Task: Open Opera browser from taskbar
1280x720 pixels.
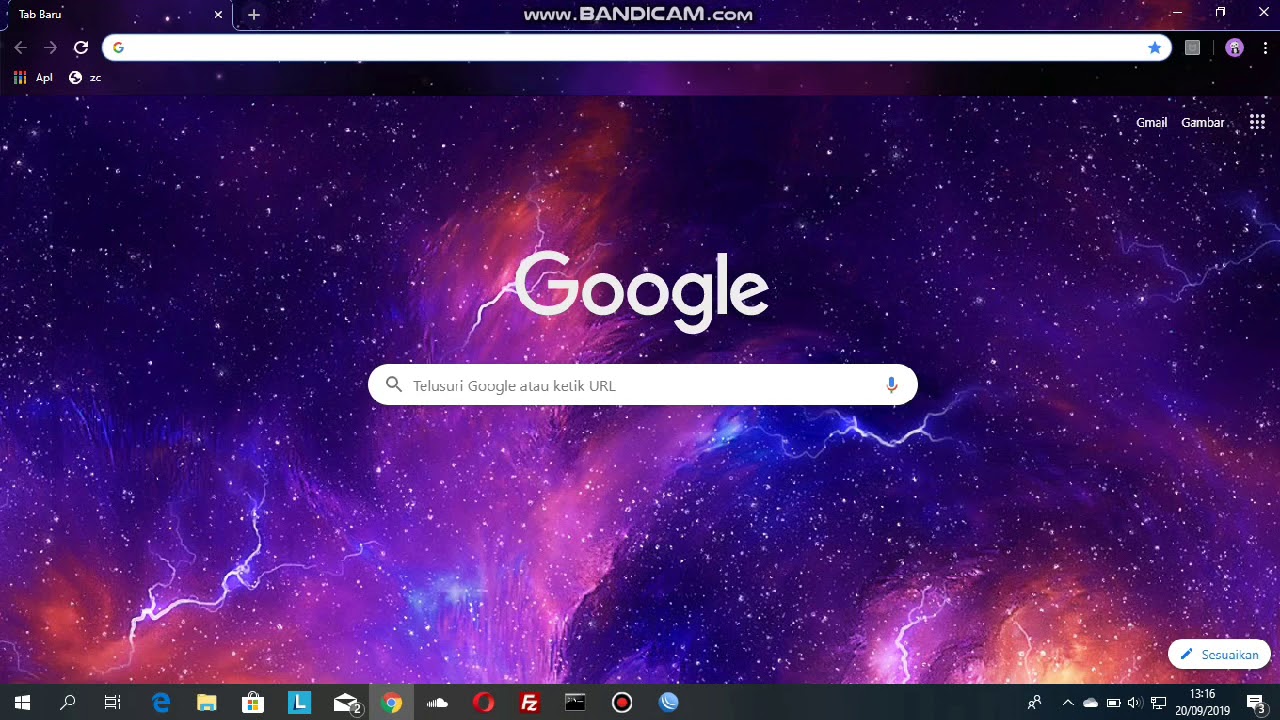Action: point(483,703)
